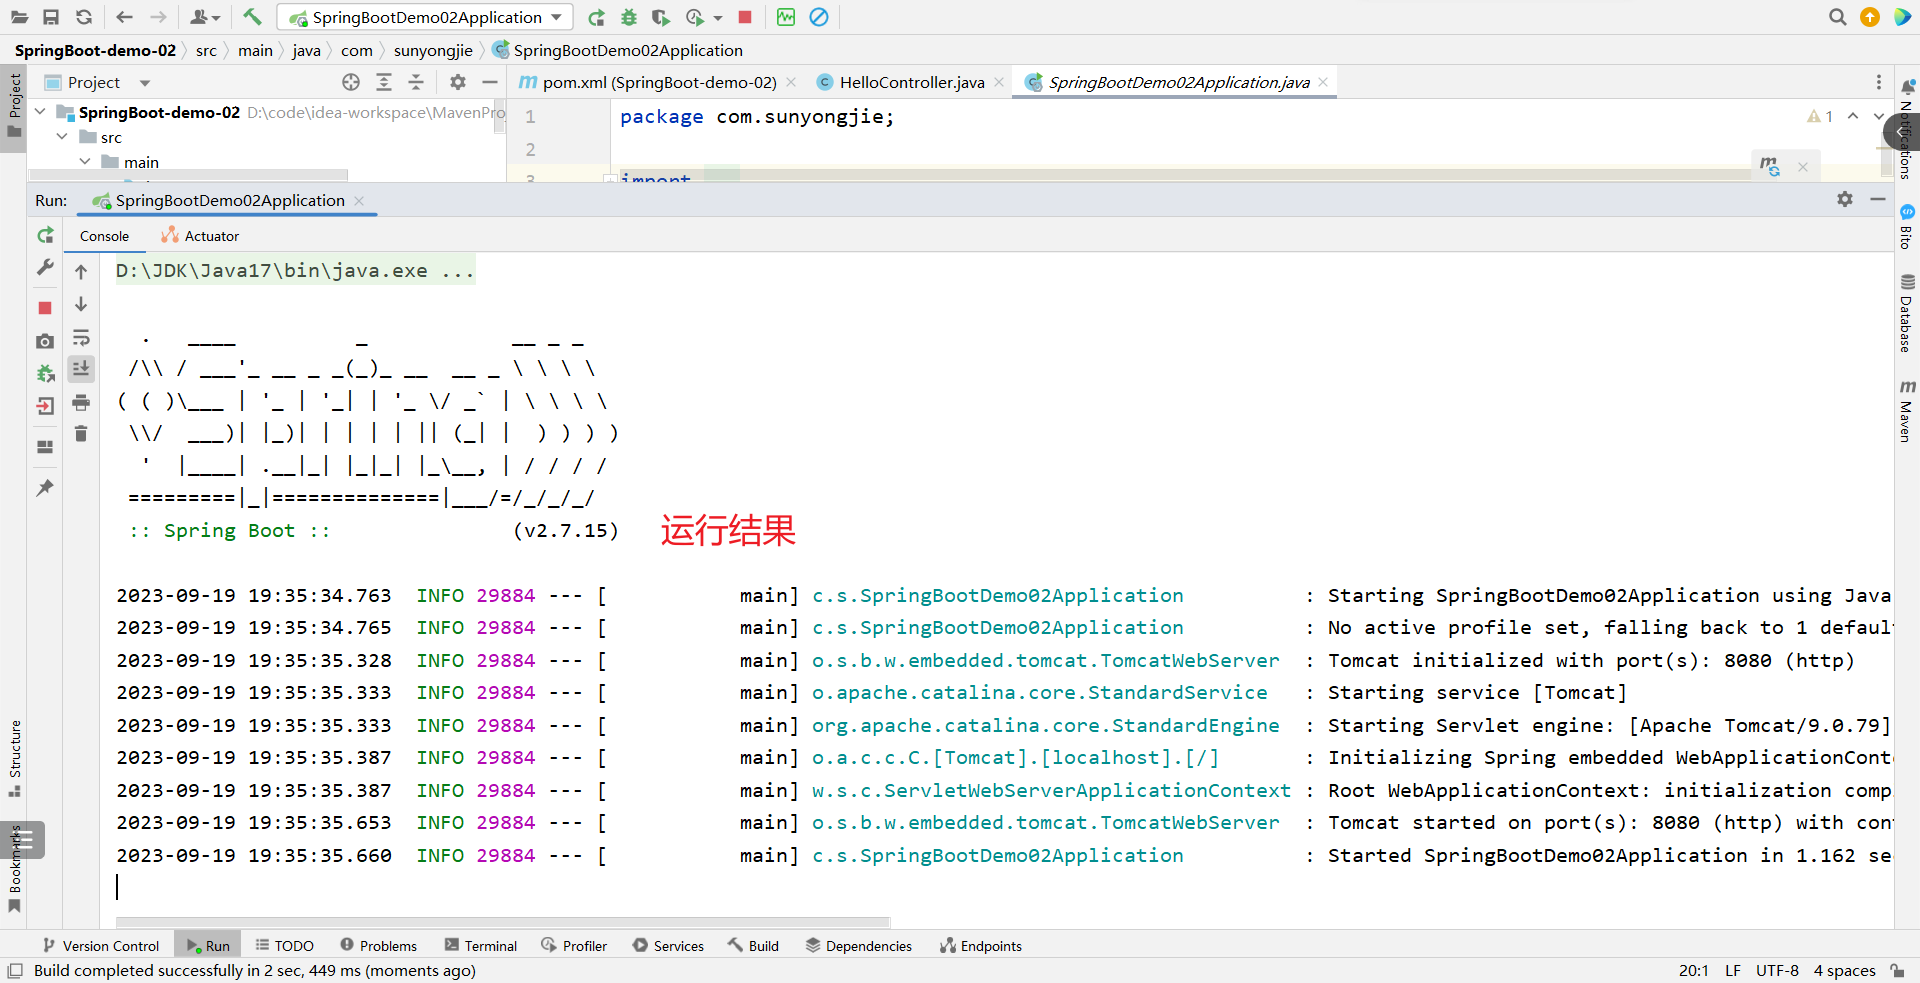This screenshot has width=1920, height=983.
Task: Open the Structure side panel
Action: pyautogui.click(x=15, y=758)
